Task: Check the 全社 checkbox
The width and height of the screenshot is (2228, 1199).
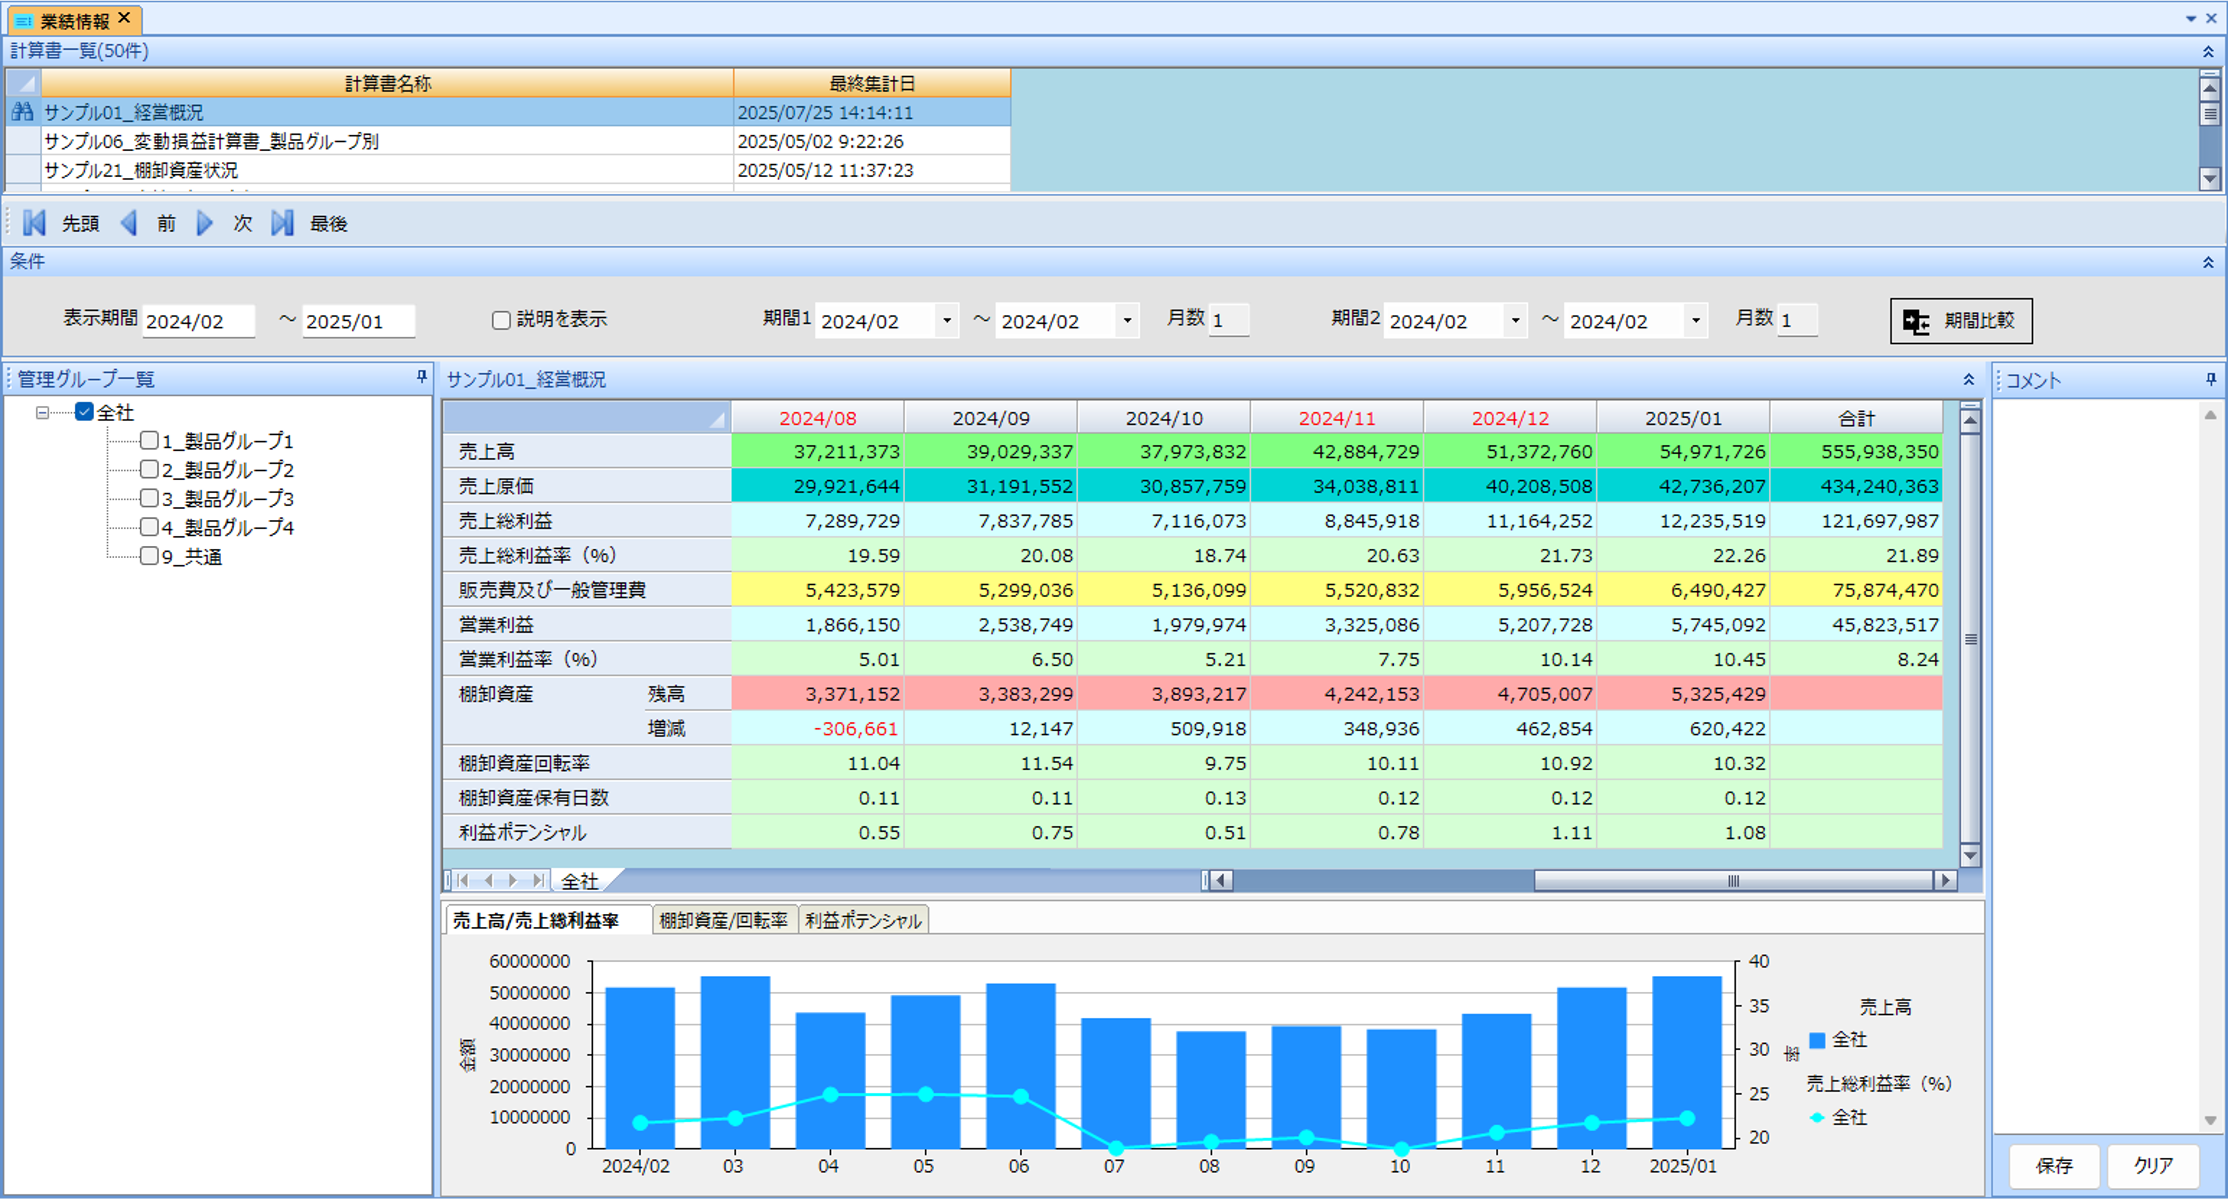Action: 85,411
